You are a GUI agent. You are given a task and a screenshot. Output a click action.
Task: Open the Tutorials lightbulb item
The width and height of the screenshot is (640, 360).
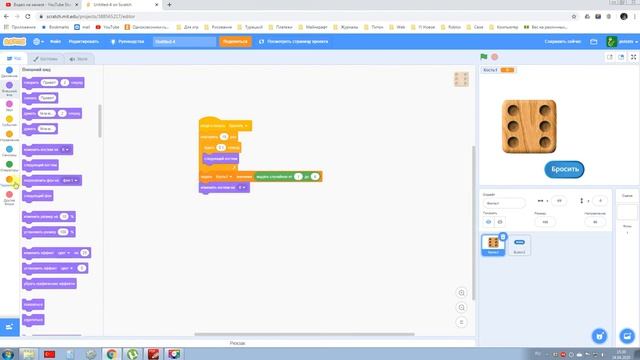click(x=128, y=42)
